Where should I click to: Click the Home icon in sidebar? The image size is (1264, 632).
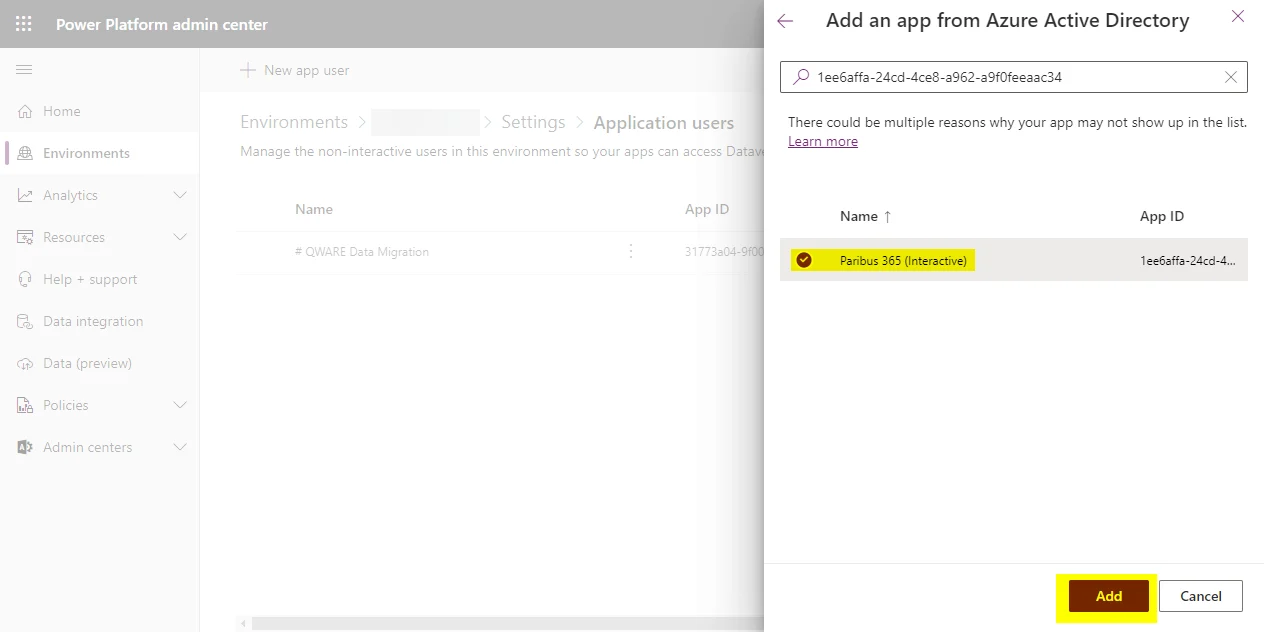point(25,111)
